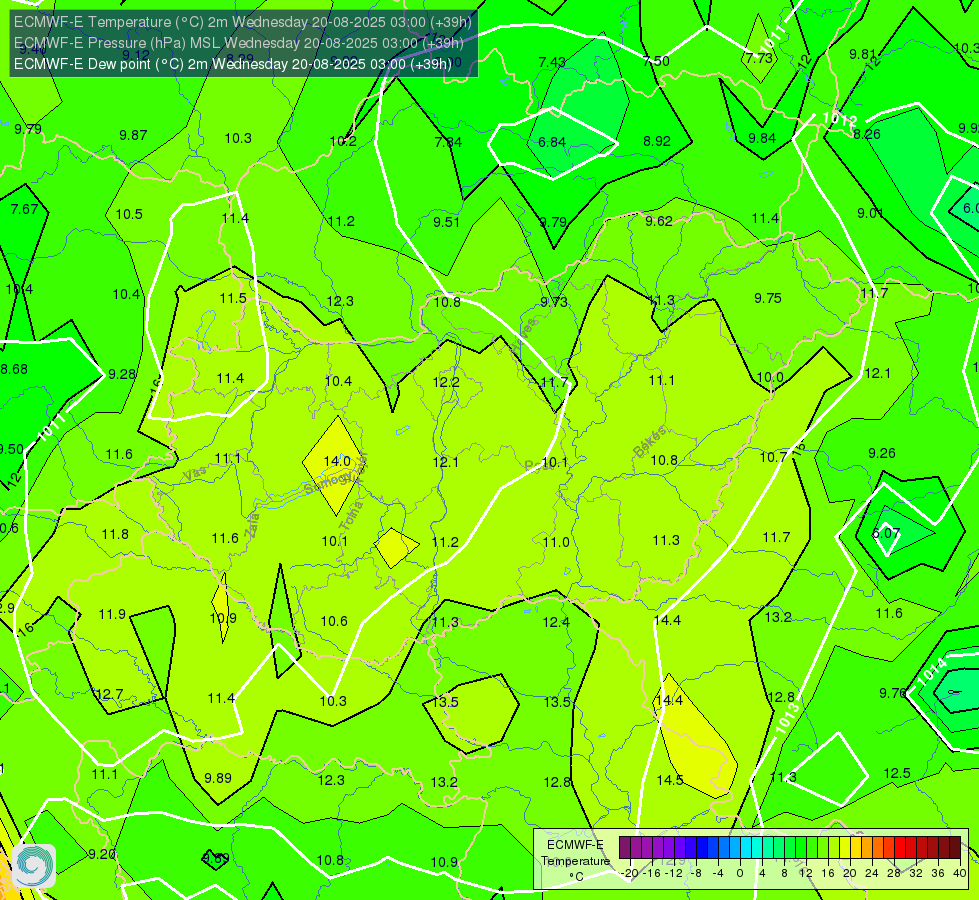Click the 9.20 value near the bottom-left

(x=102, y=854)
